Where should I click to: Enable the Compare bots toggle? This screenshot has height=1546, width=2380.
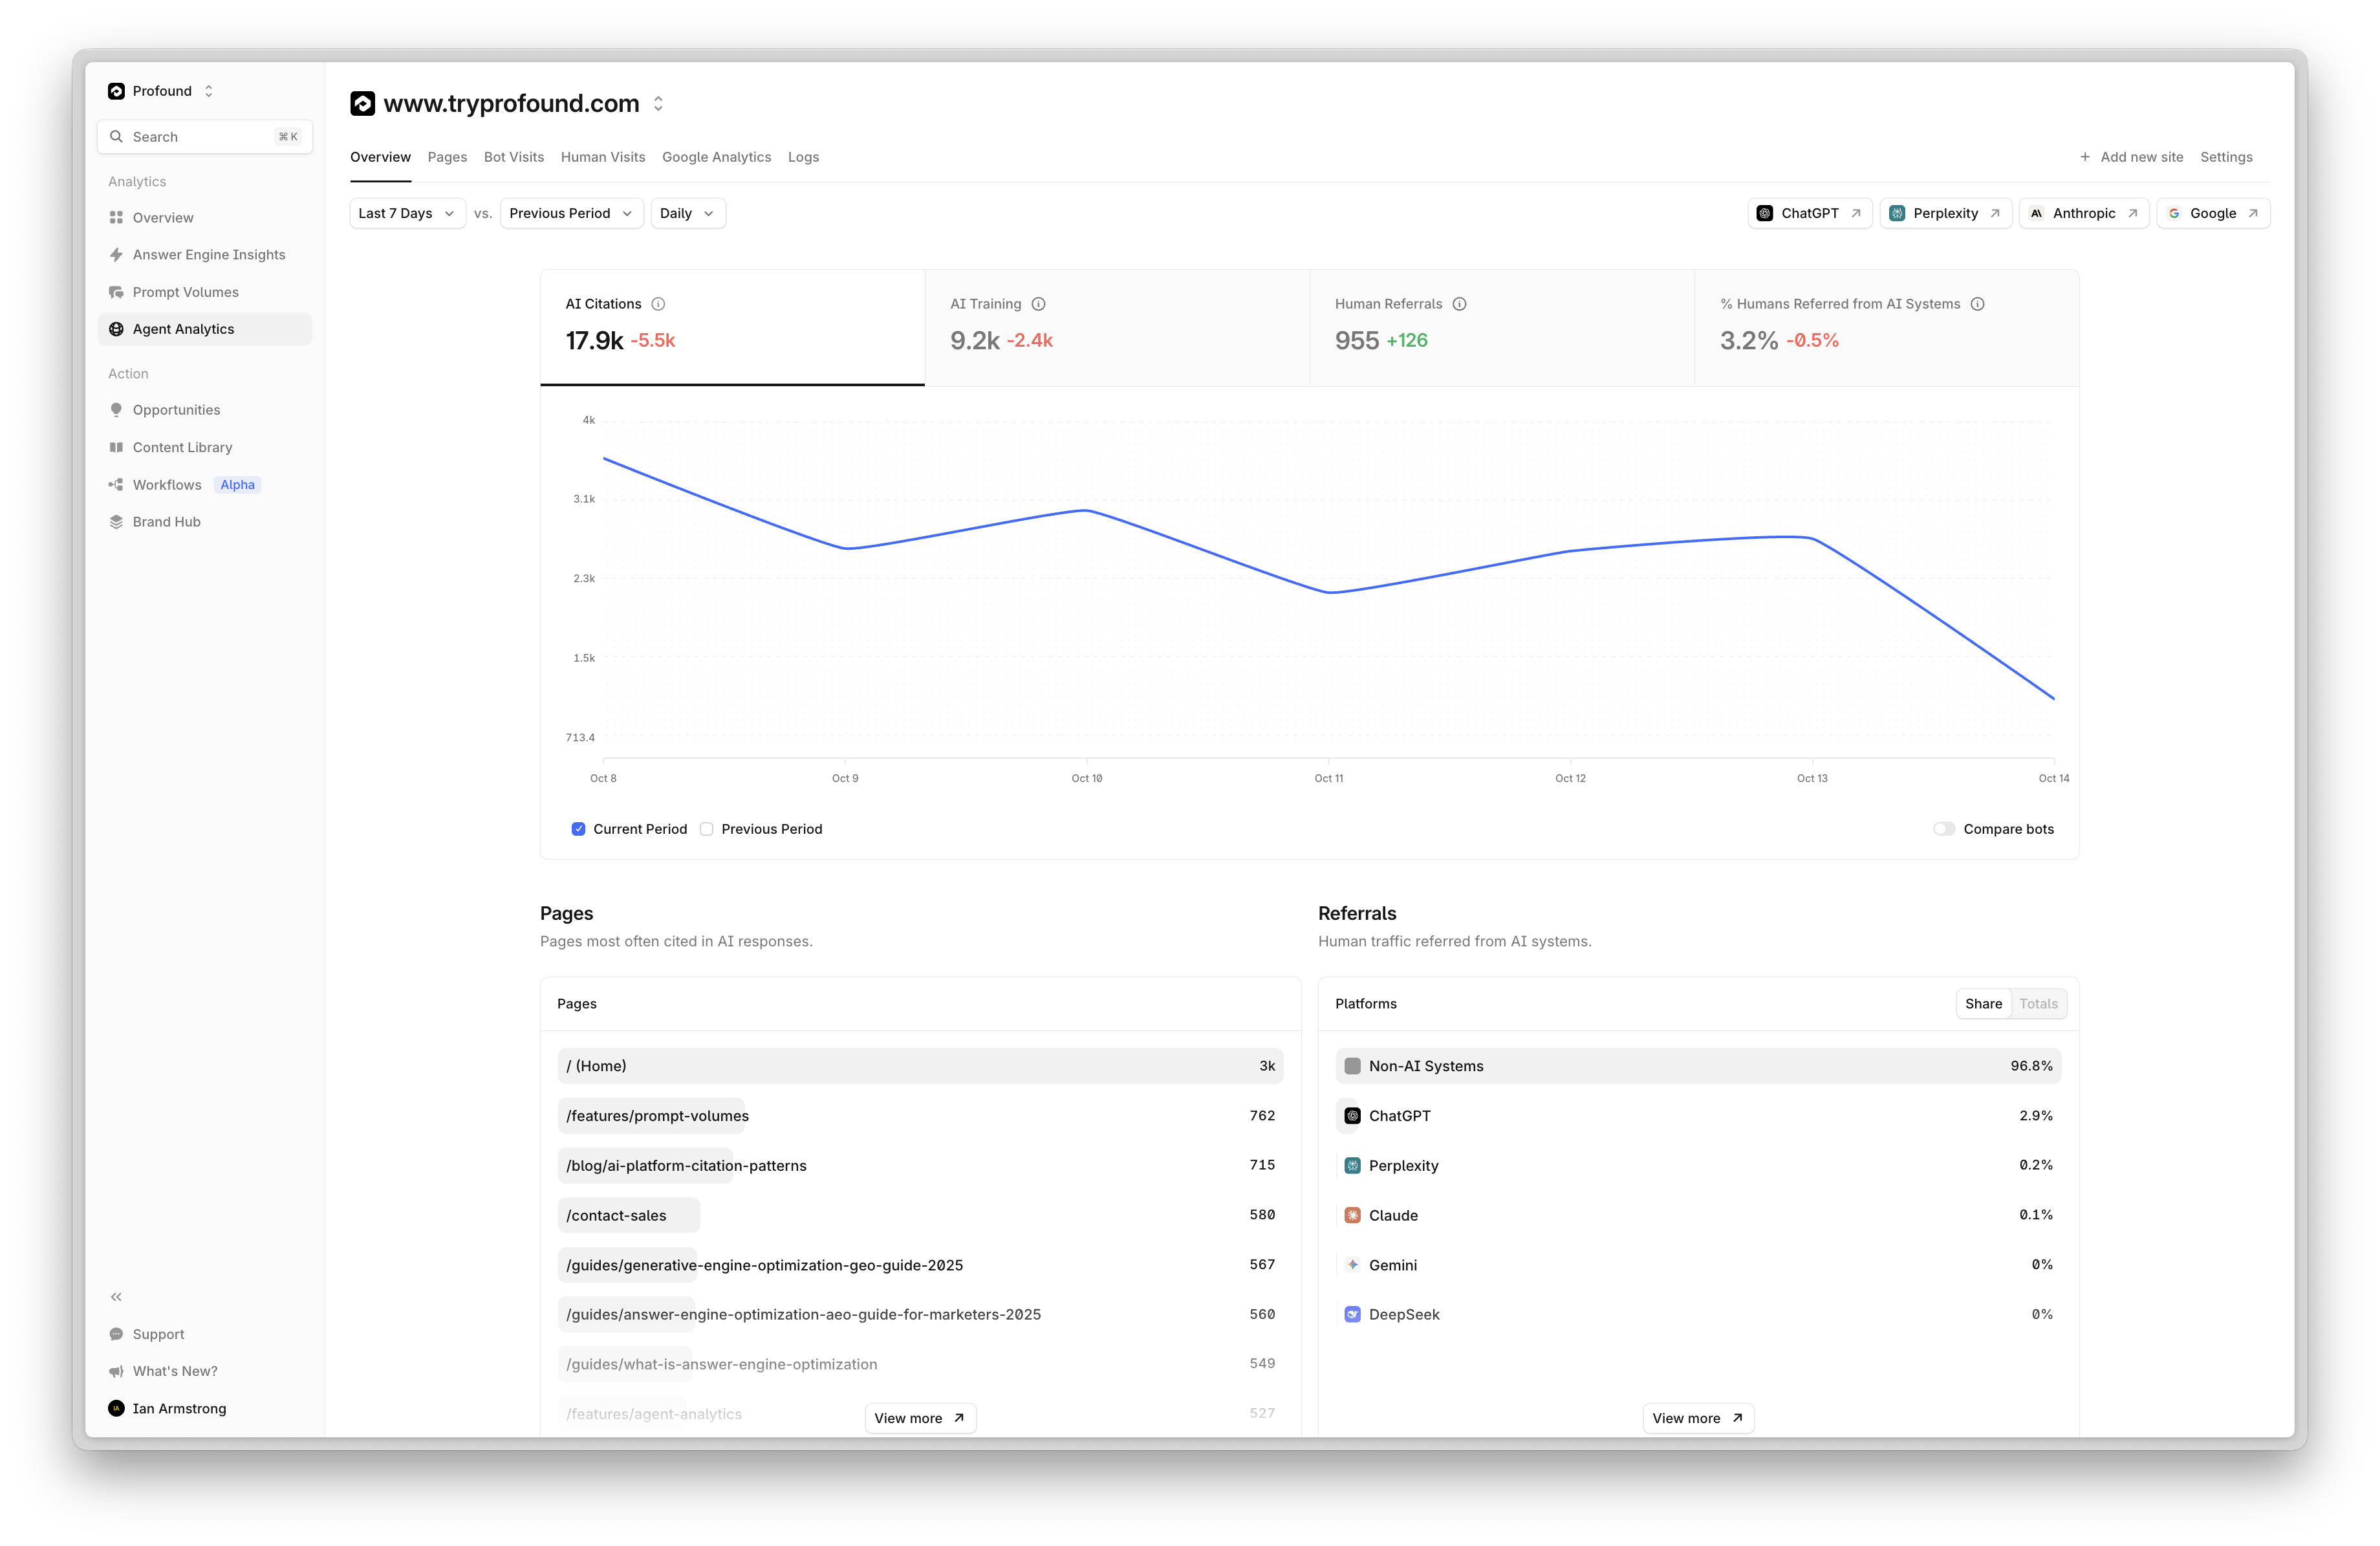(x=1944, y=828)
